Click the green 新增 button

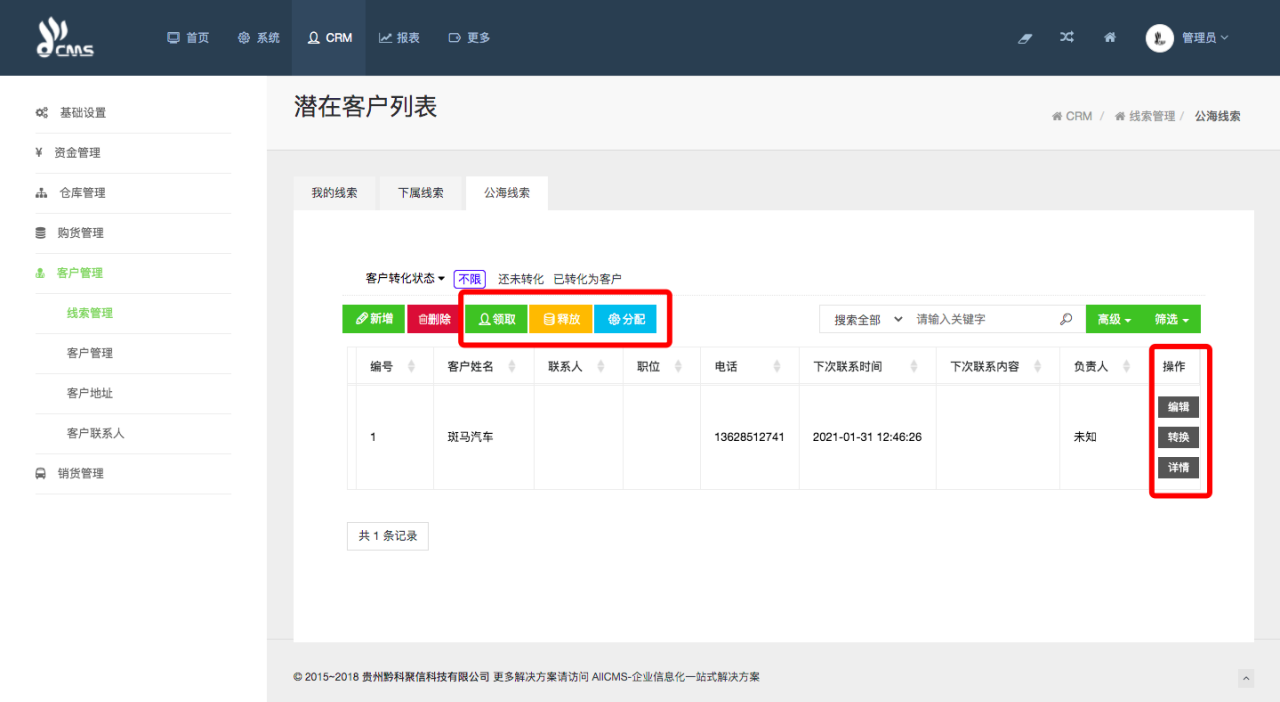click(373, 319)
